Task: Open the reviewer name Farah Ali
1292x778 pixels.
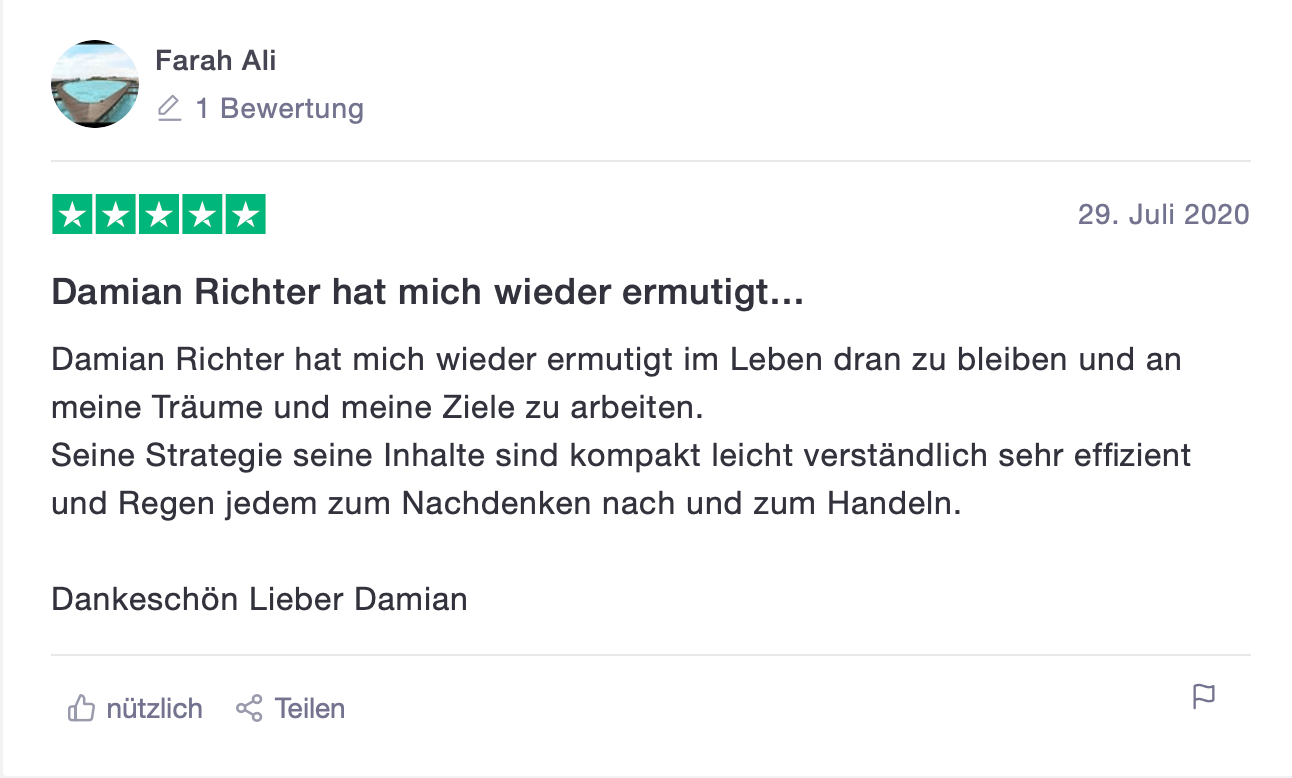Action: (215, 61)
